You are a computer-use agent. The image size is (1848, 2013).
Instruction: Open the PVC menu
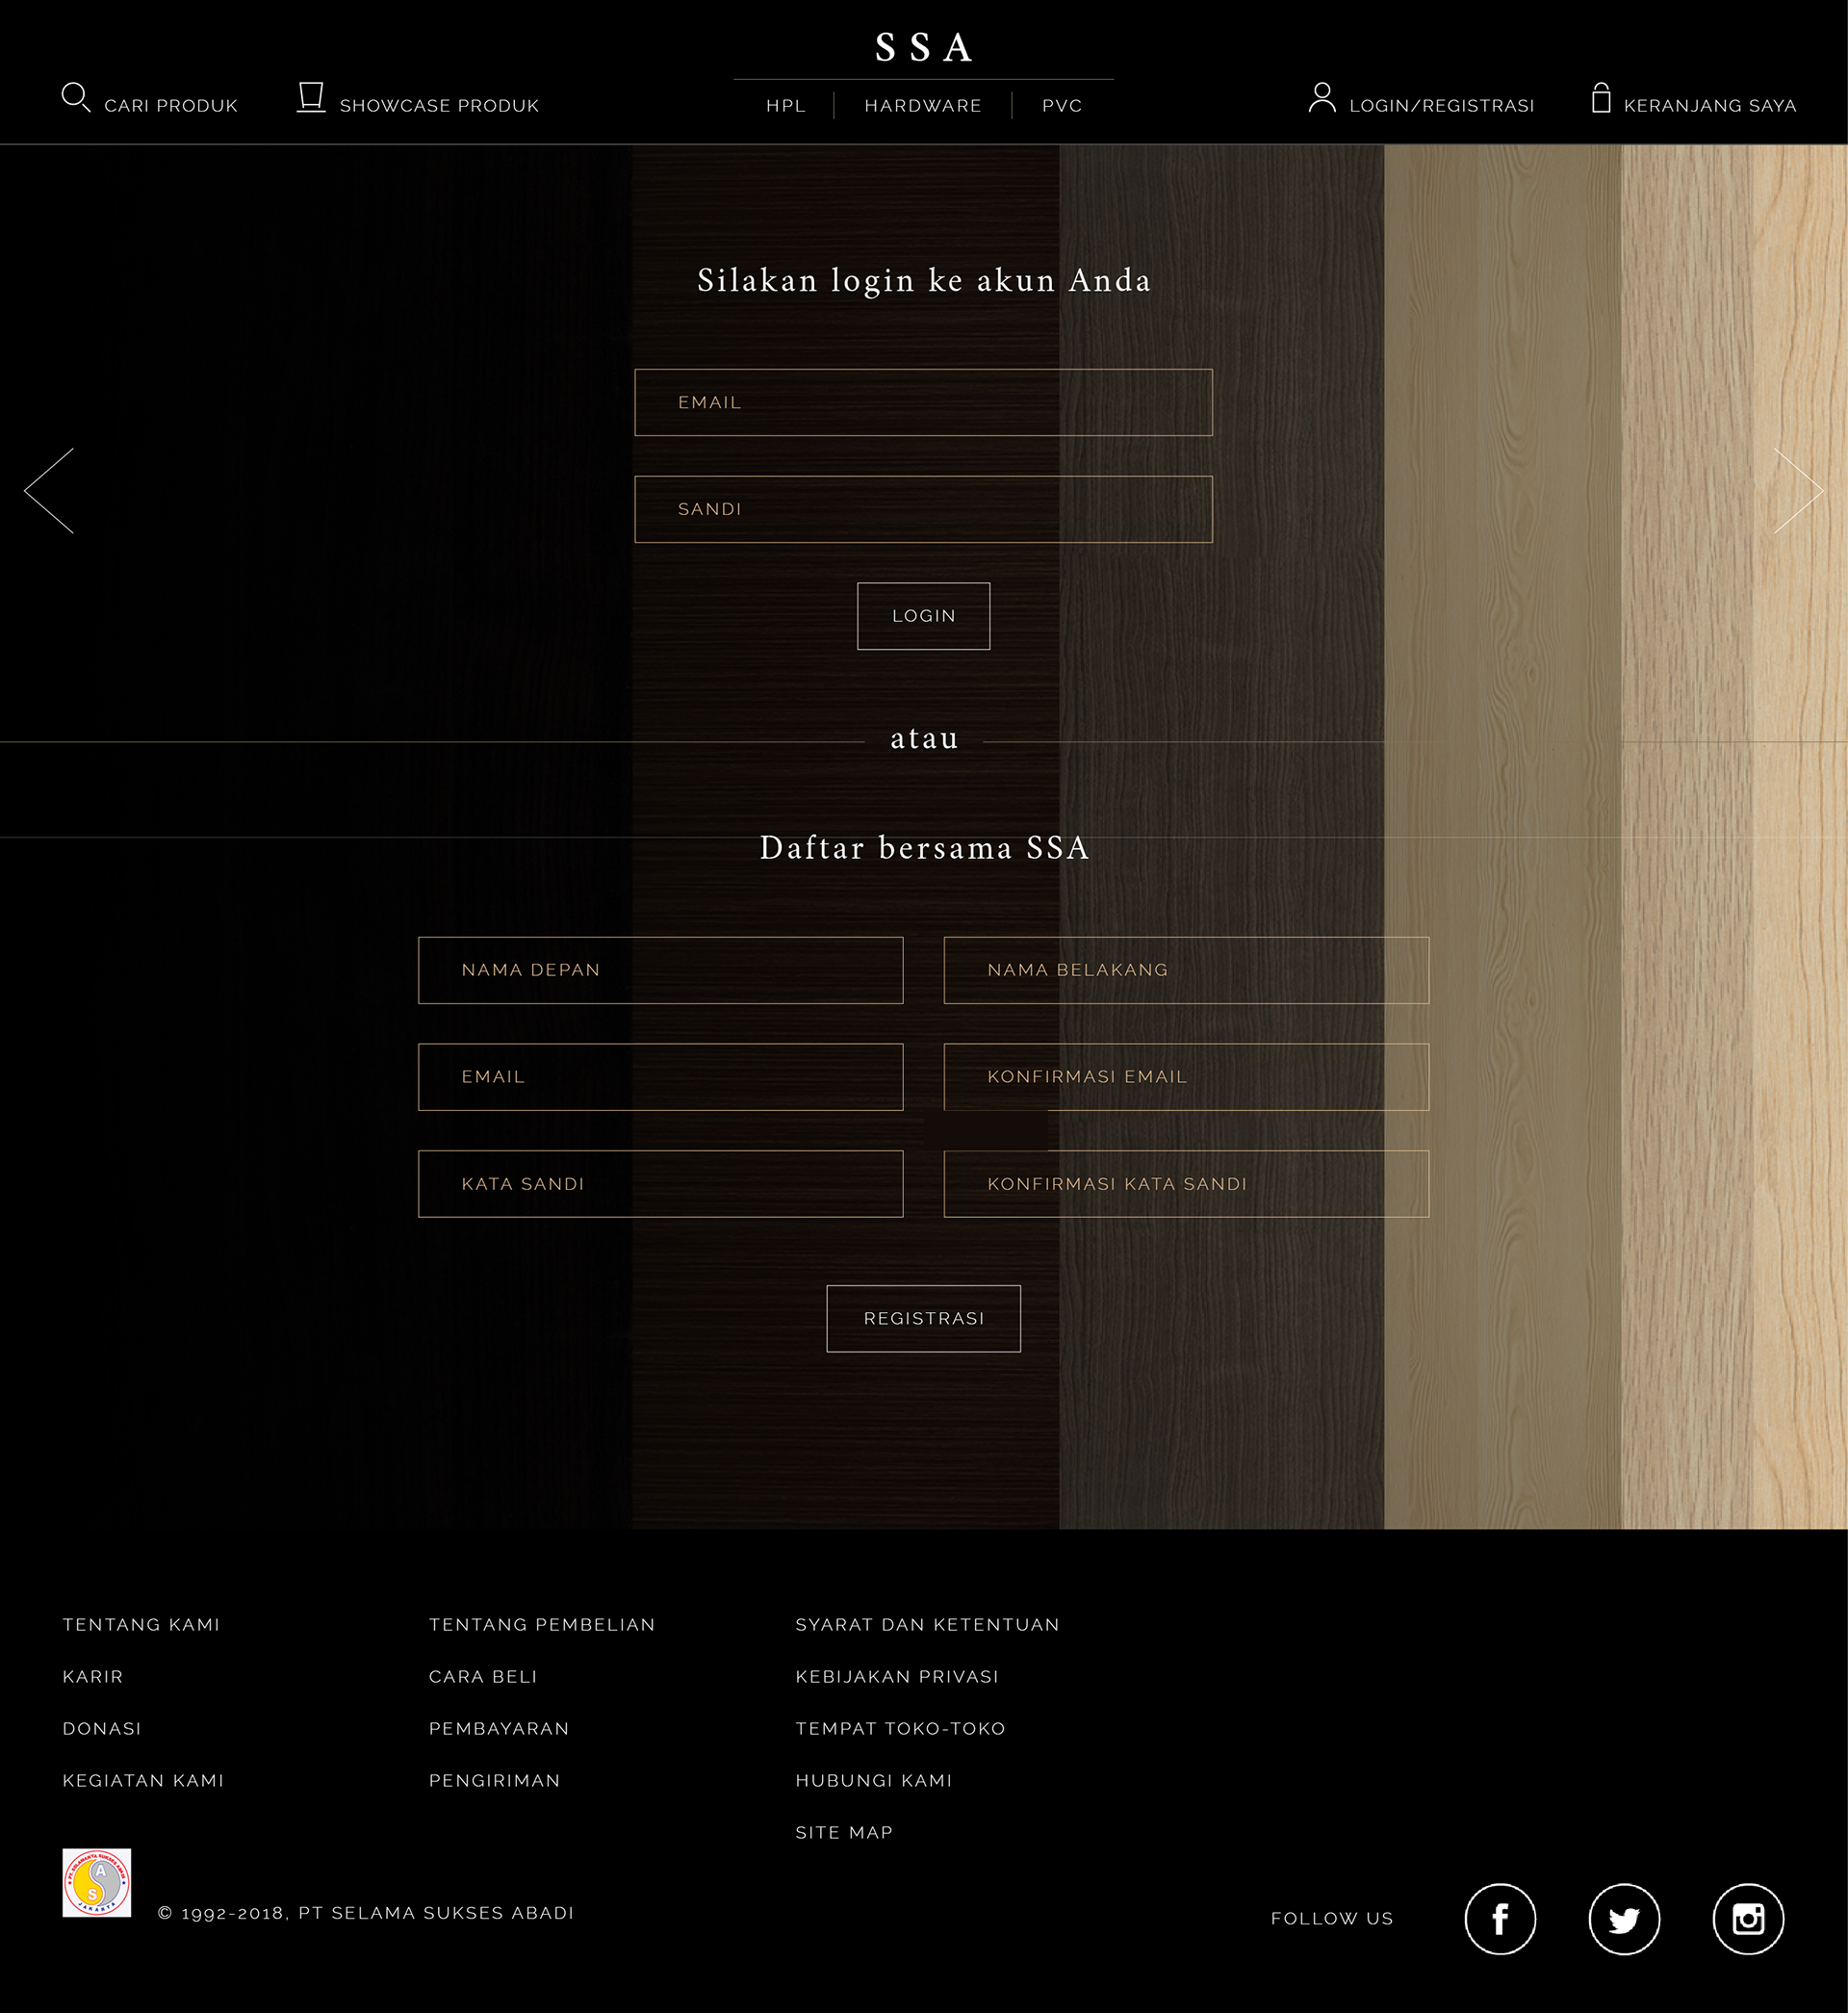click(x=1062, y=106)
